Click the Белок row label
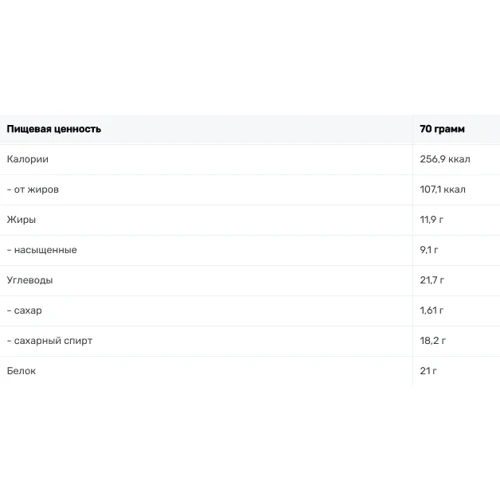 coord(21,371)
